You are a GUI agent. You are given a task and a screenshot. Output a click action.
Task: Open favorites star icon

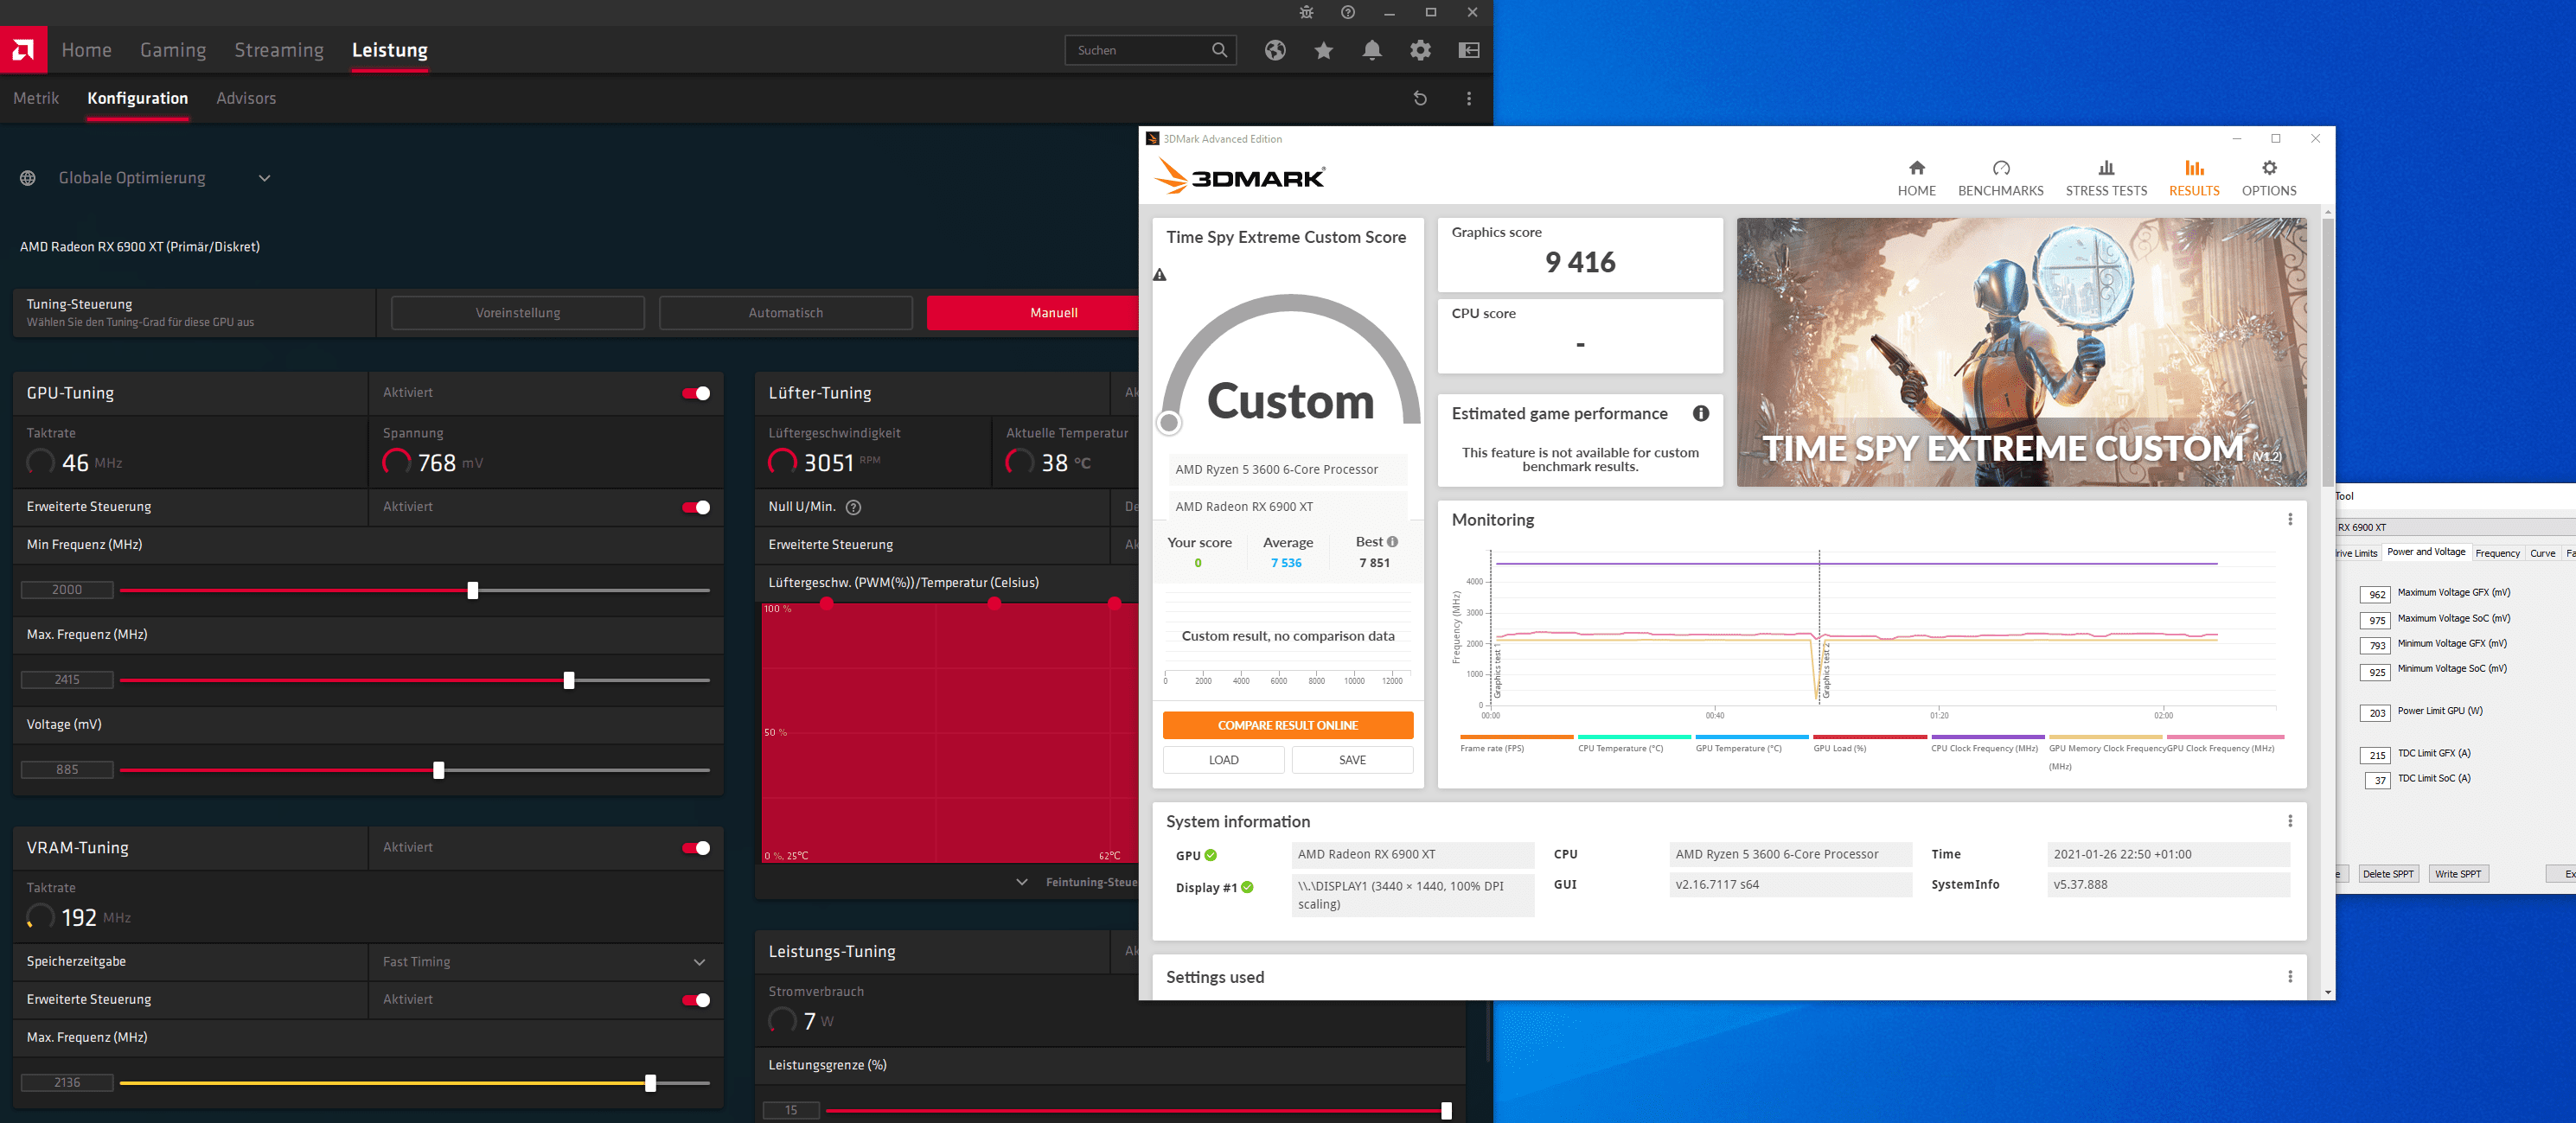(1324, 50)
